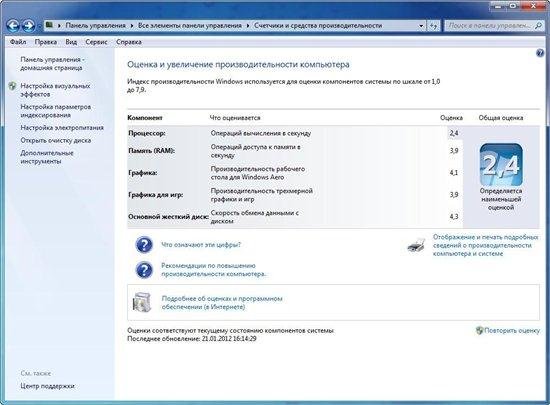The width and height of the screenshot is (550, 405).
Task: Click the processor score 2,4 cell
Action: pyautogui.click(x=454, y=133)
